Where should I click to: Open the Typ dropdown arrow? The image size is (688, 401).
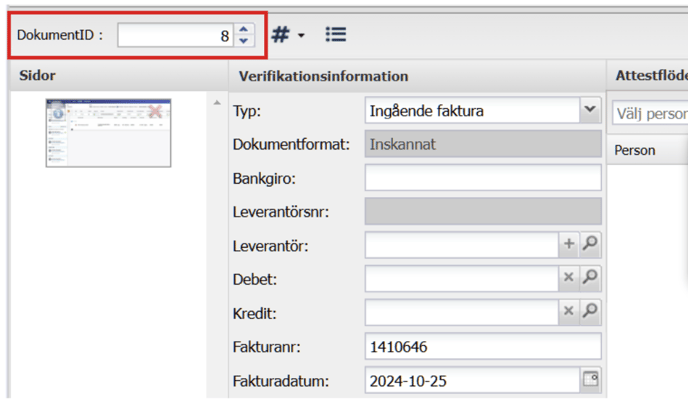590,110
